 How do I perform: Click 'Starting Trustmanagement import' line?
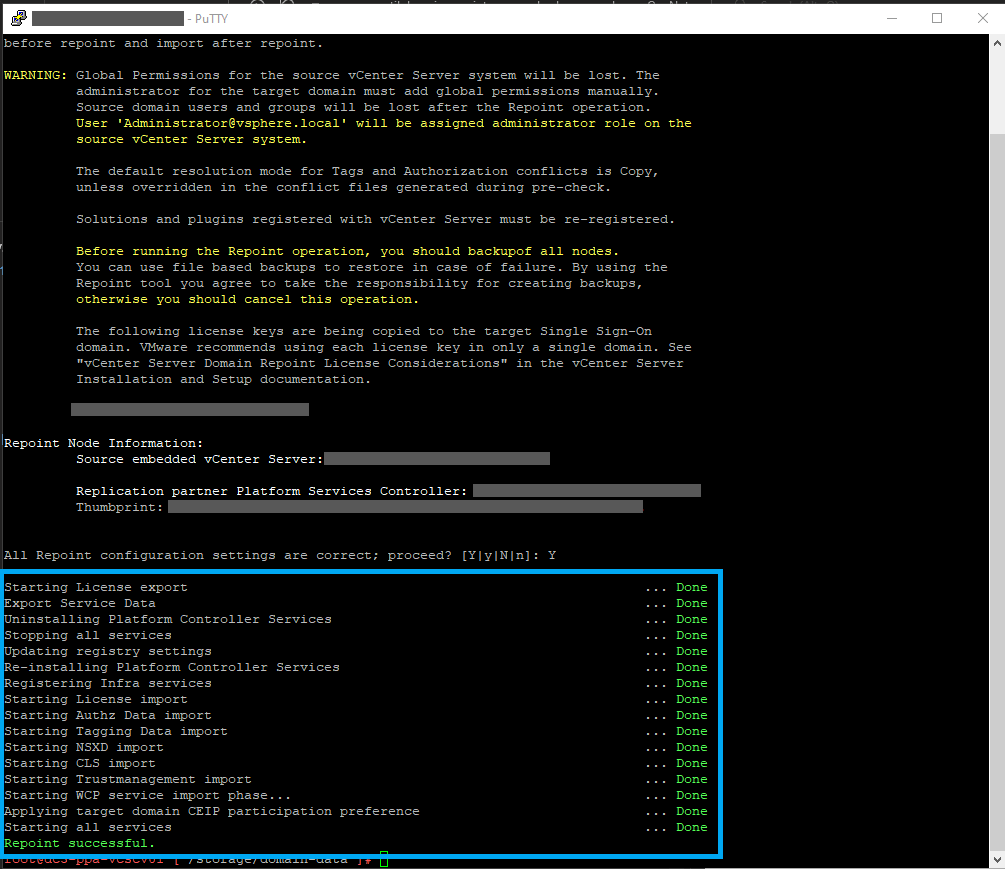[x=128, y=779]
